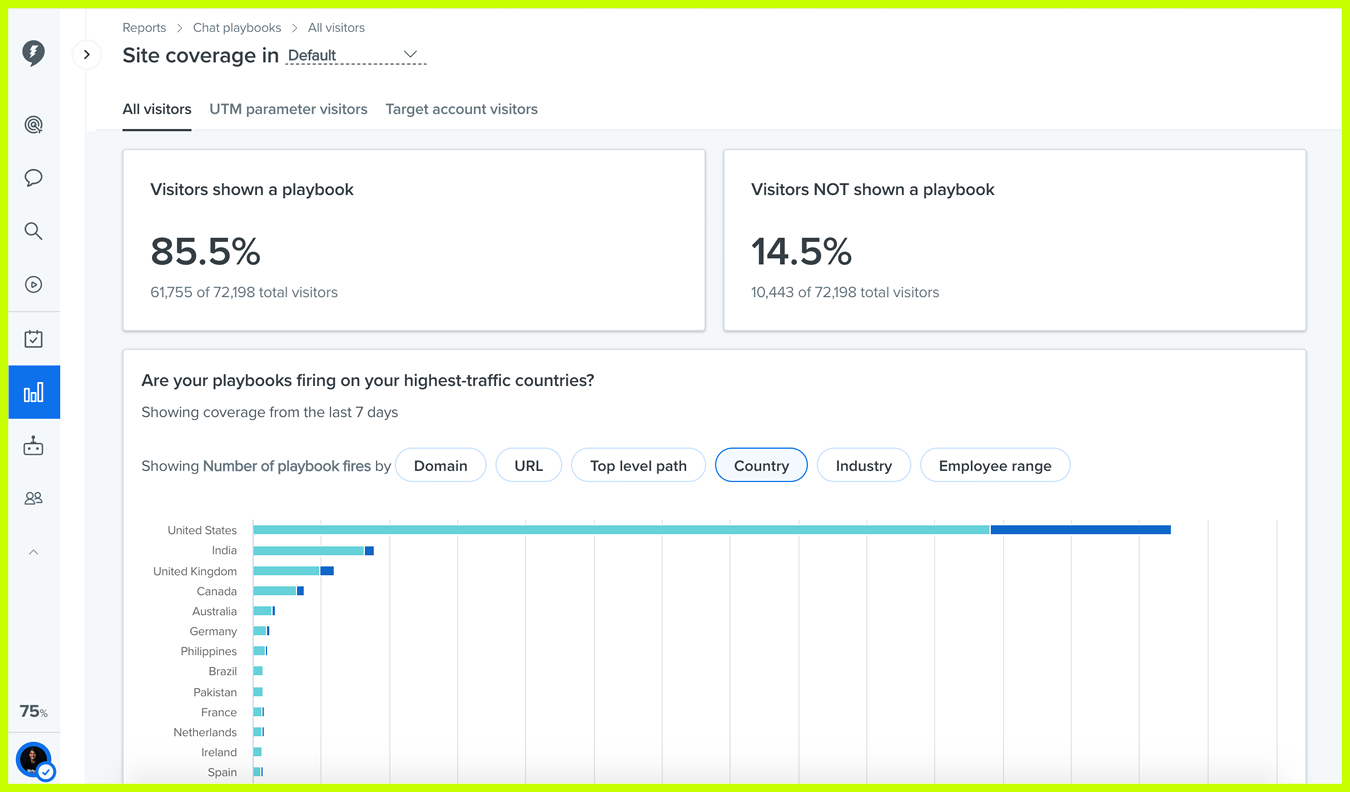
Task: Go to Chat playbooks breadcrumb link
Action: point(237,28)
